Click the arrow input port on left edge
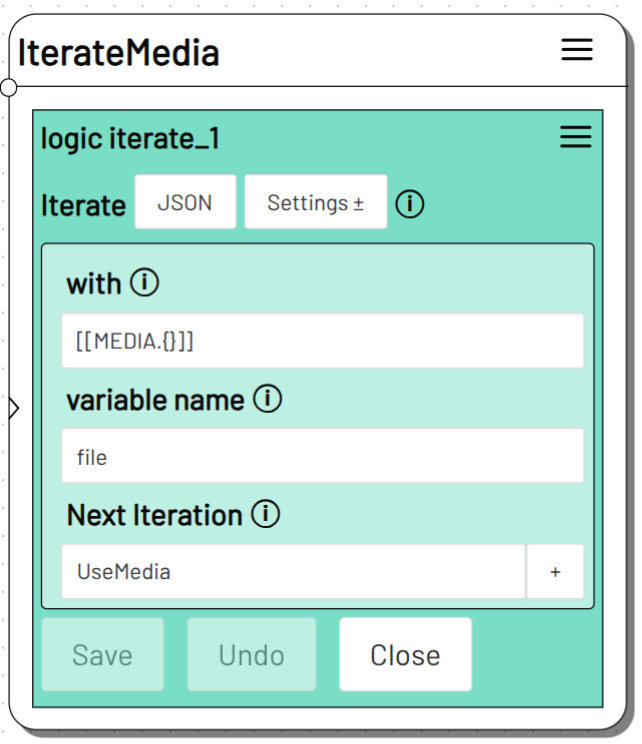The height and width of the screenshot is (744, 642). [13, 407]
